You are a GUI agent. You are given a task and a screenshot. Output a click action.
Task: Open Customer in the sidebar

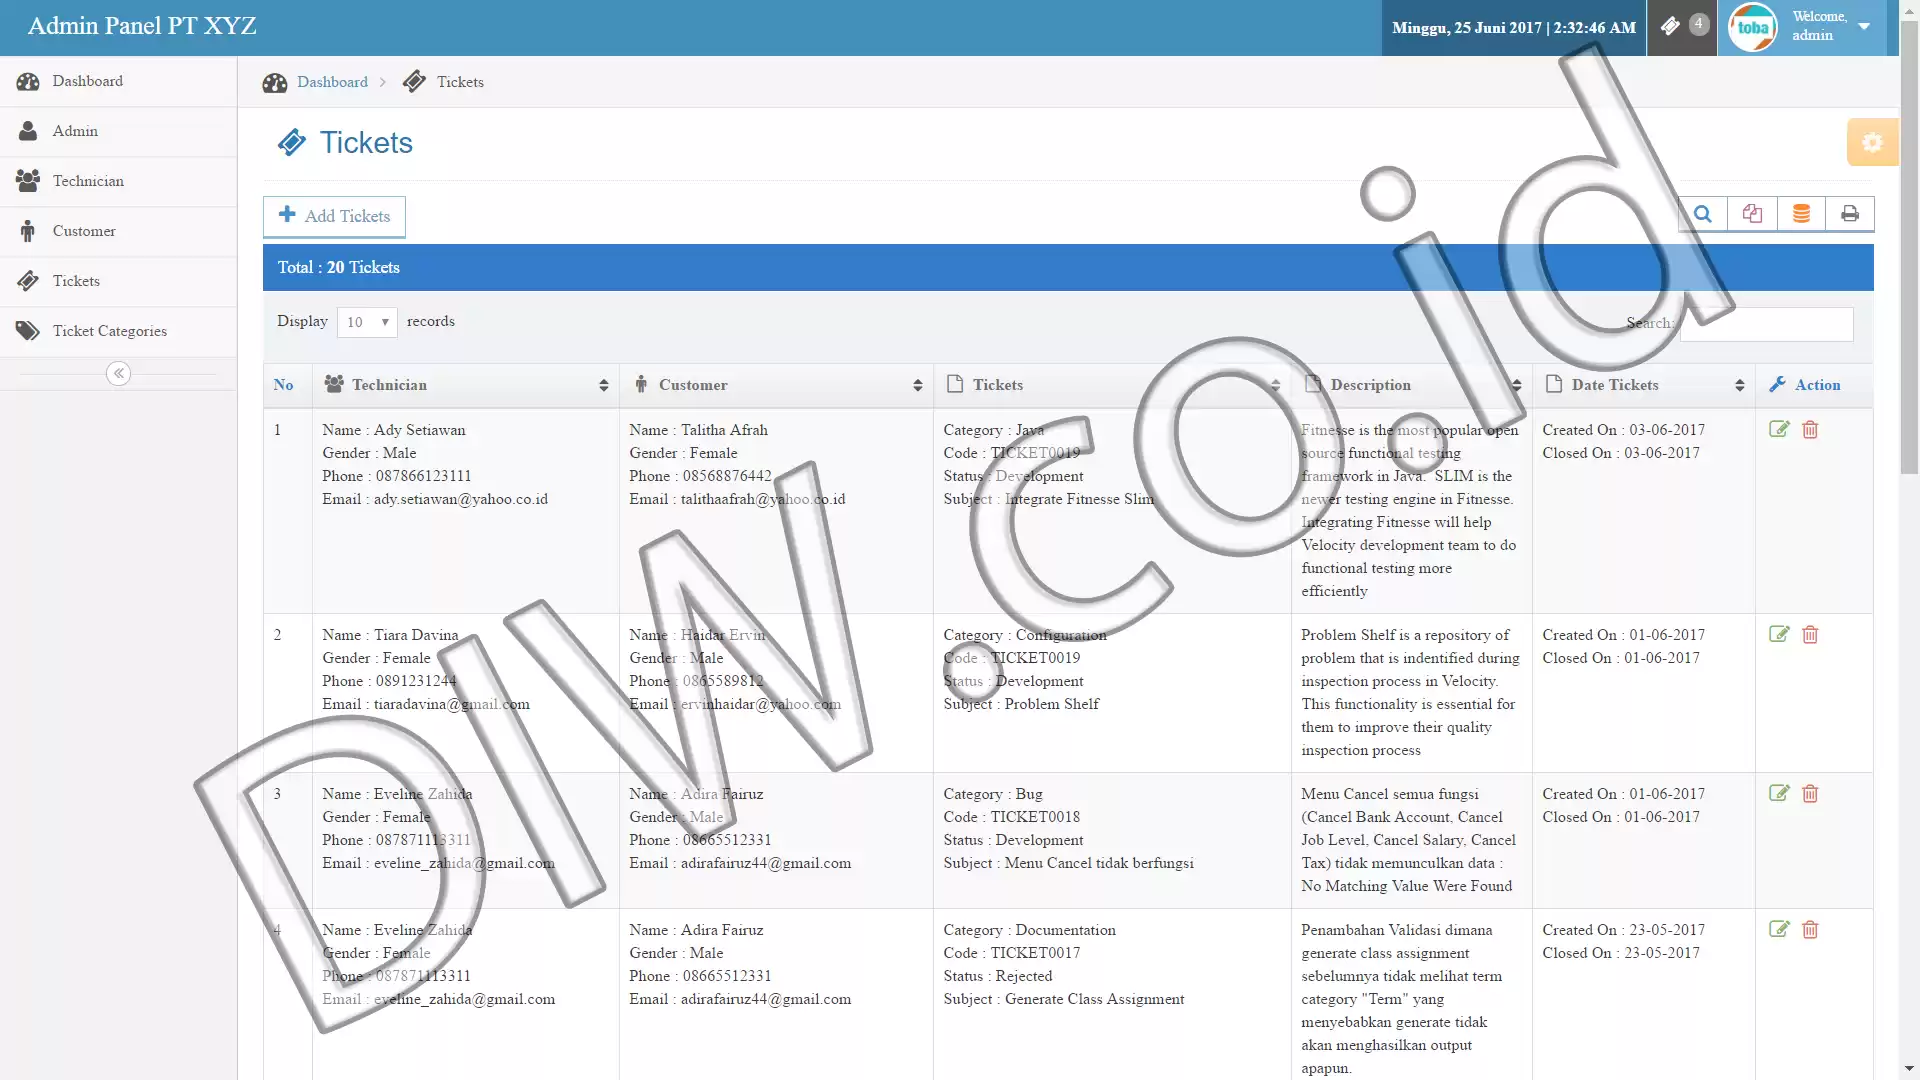coord(118,231)
